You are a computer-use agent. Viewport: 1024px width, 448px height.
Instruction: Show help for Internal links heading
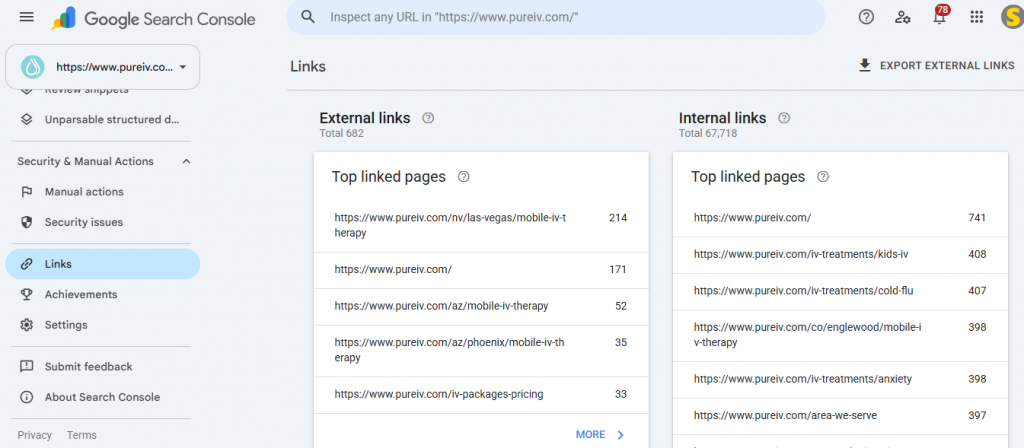[784, 118]
